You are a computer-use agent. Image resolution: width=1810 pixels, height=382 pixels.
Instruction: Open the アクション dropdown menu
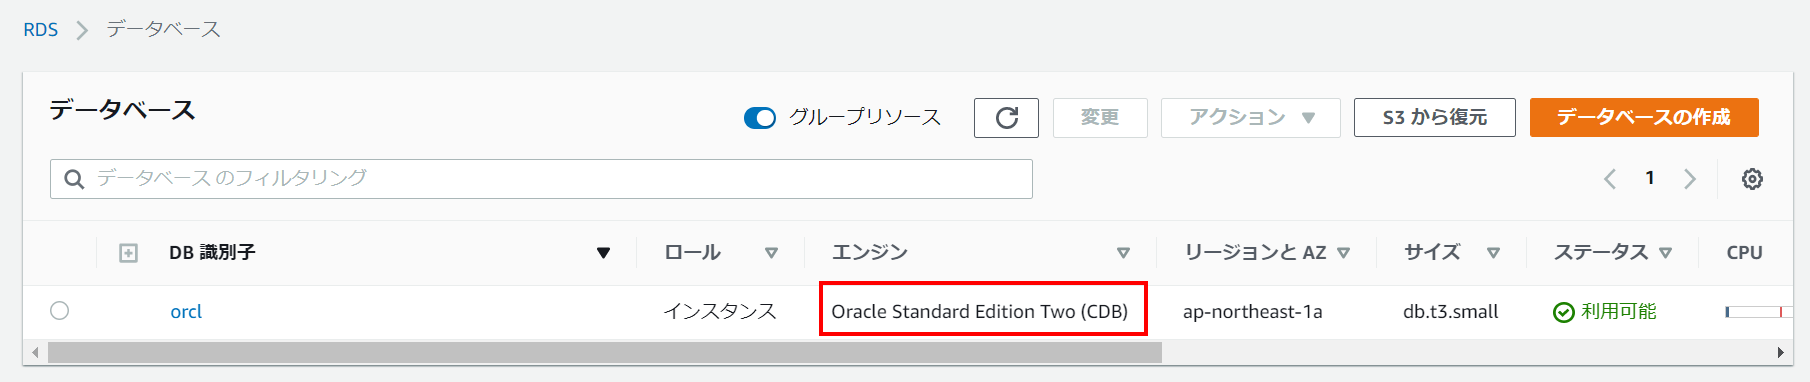(x=1250, y=118)
